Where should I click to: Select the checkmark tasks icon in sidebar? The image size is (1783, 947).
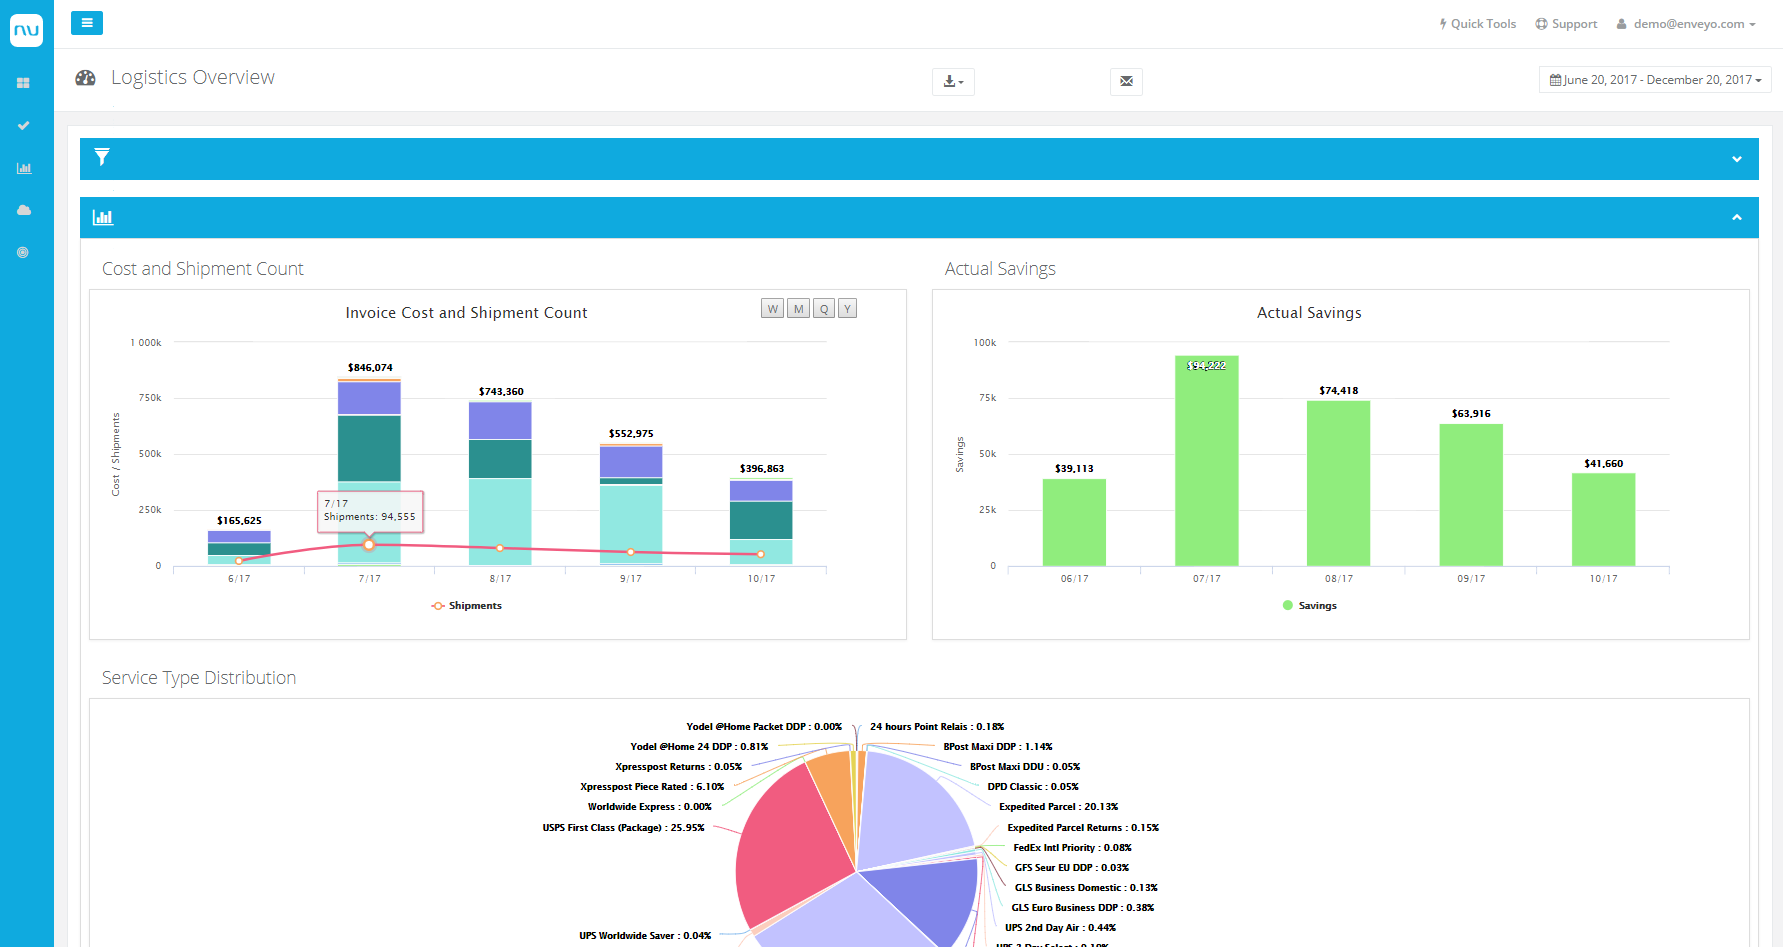pos(24,126)
